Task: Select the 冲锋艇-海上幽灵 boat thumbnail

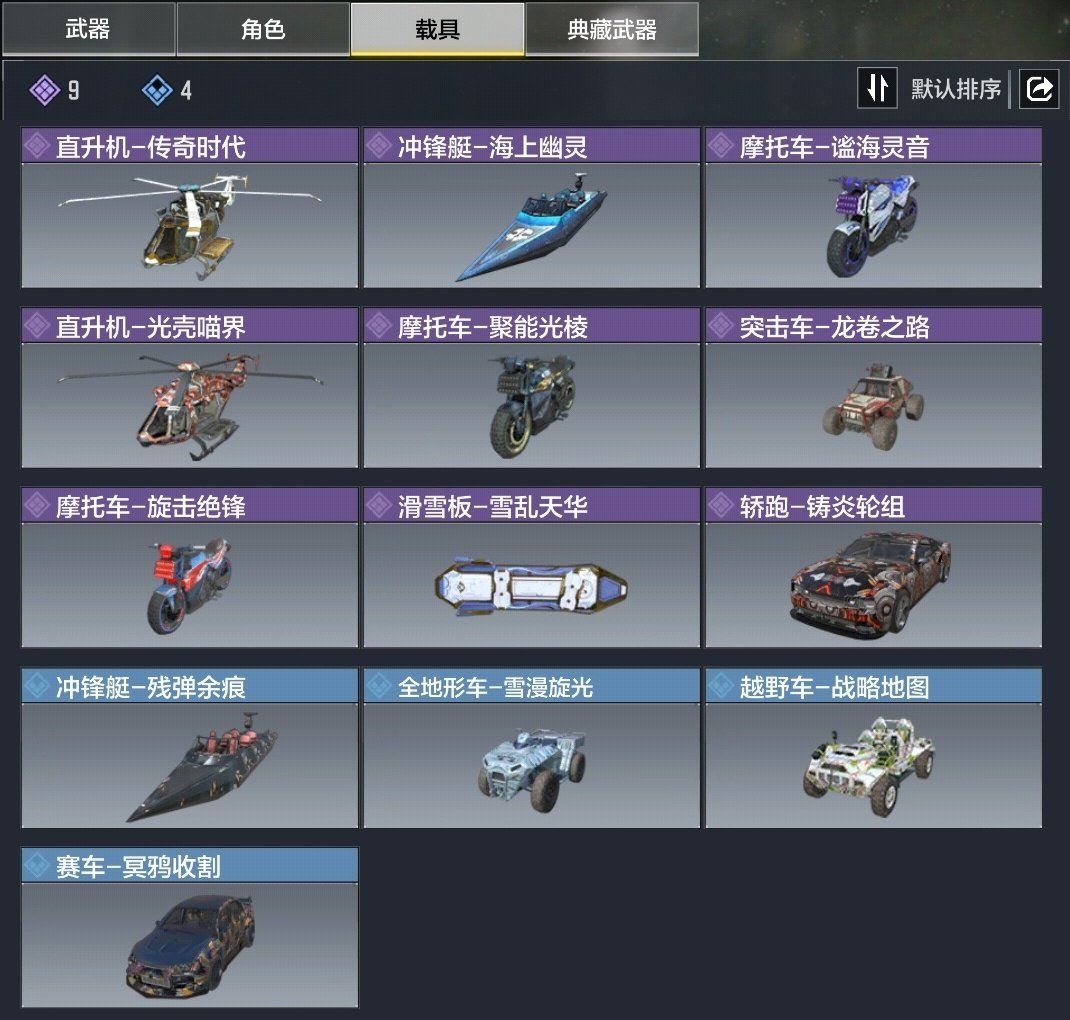Action: coord(532,225)
